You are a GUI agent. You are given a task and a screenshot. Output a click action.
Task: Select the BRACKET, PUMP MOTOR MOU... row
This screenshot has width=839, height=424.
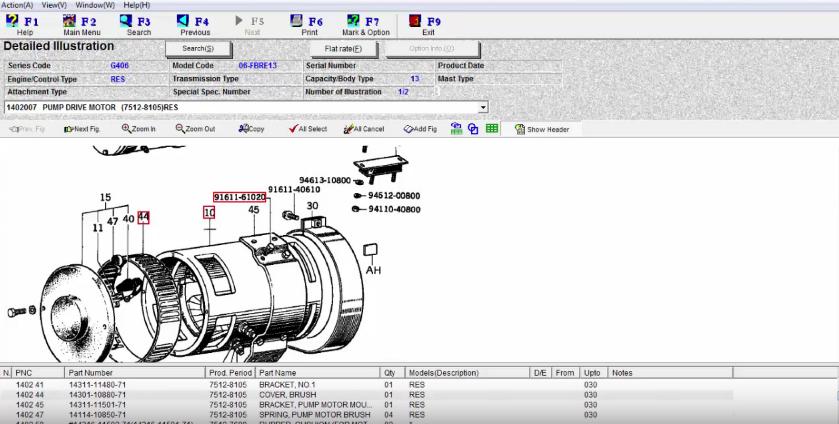367,405
